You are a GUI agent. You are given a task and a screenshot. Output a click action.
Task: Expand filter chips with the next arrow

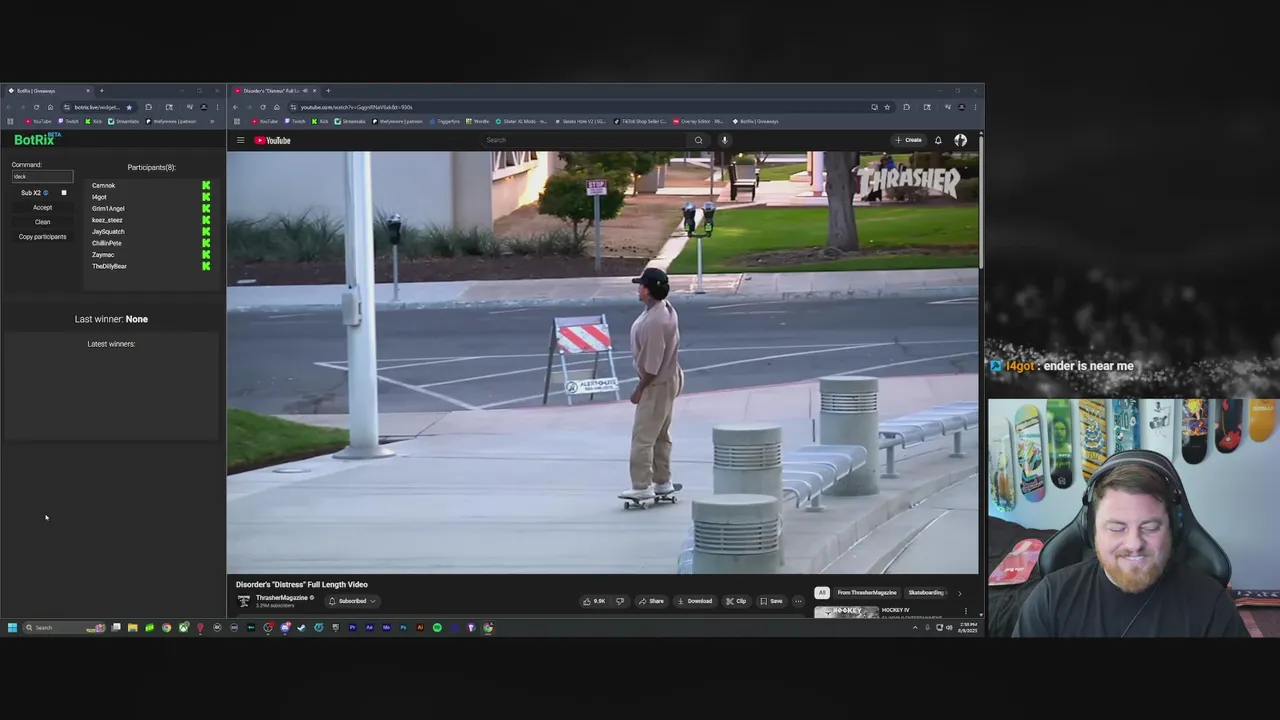pos(959,593)
